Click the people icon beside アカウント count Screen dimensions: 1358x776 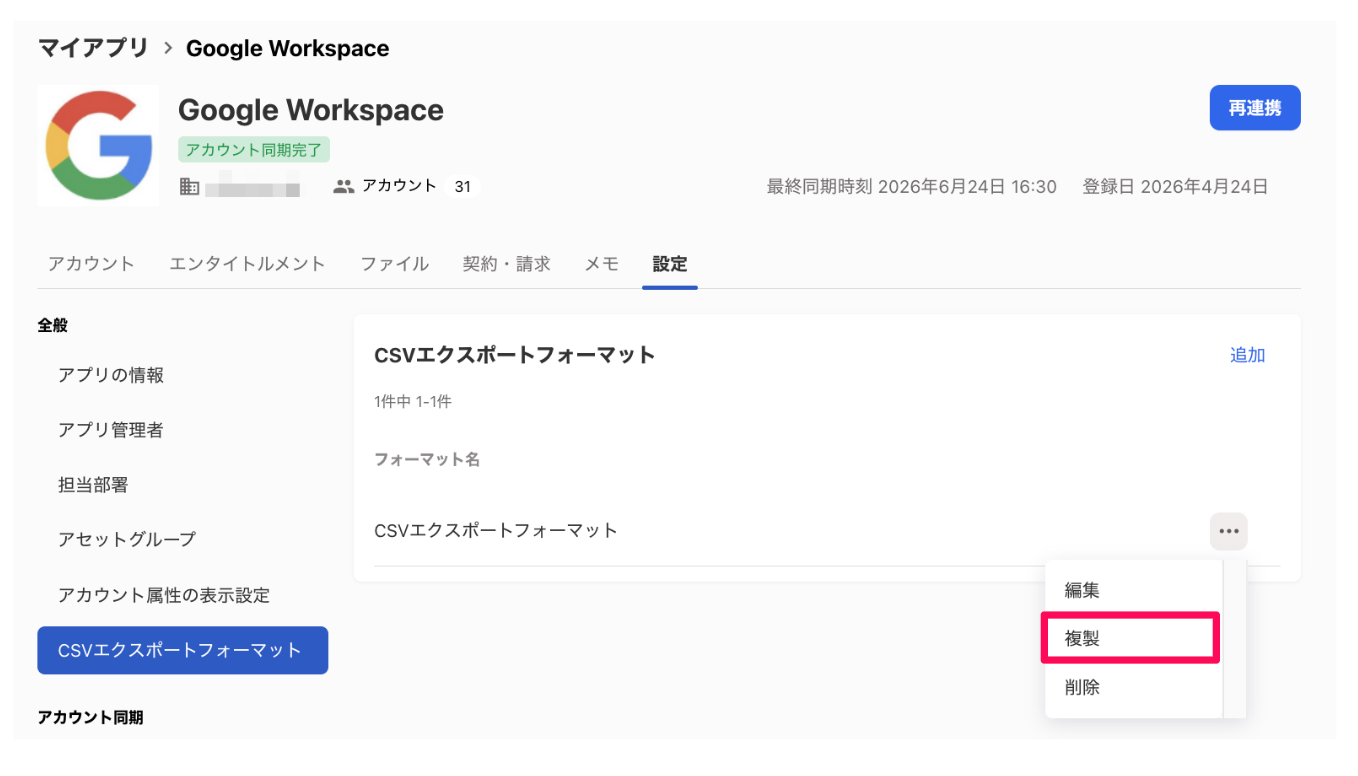[x=344, y=186]
